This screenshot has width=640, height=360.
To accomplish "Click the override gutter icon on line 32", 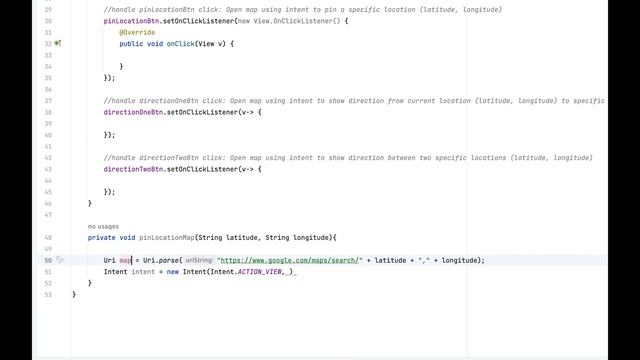I will coord(58,43).
